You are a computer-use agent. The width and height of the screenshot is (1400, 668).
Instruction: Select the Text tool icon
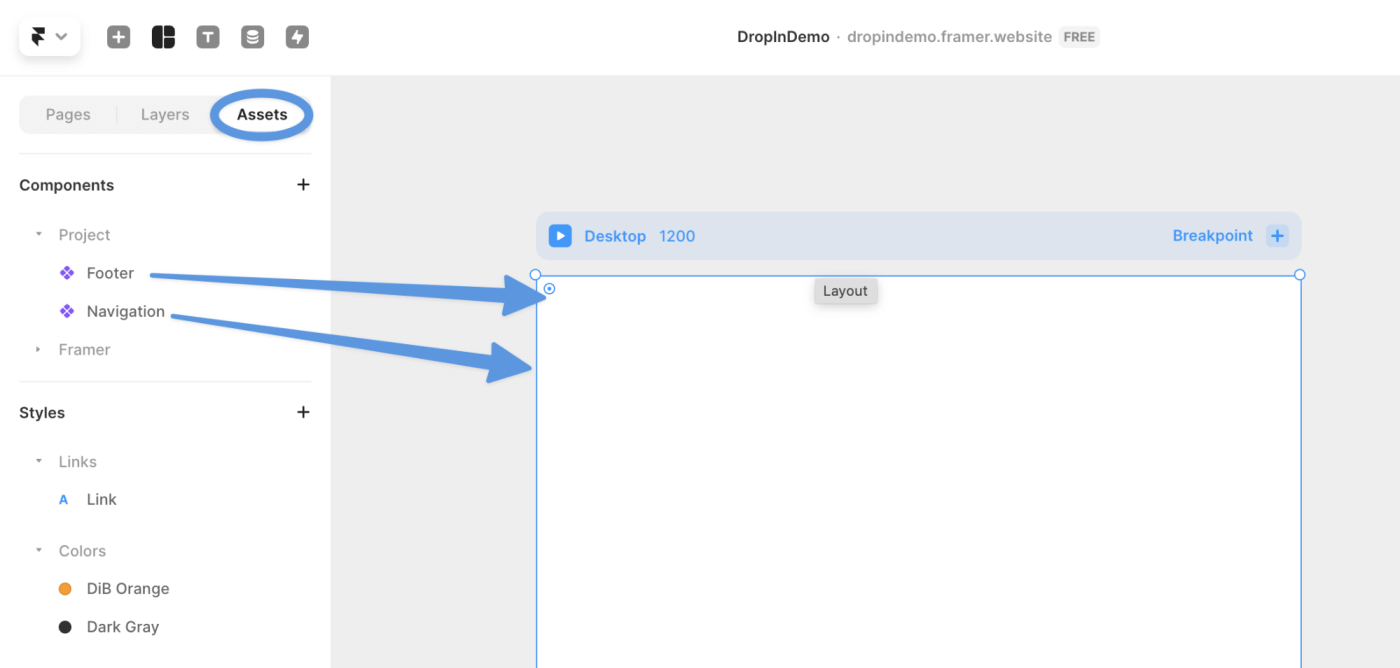tap(208, 37)
